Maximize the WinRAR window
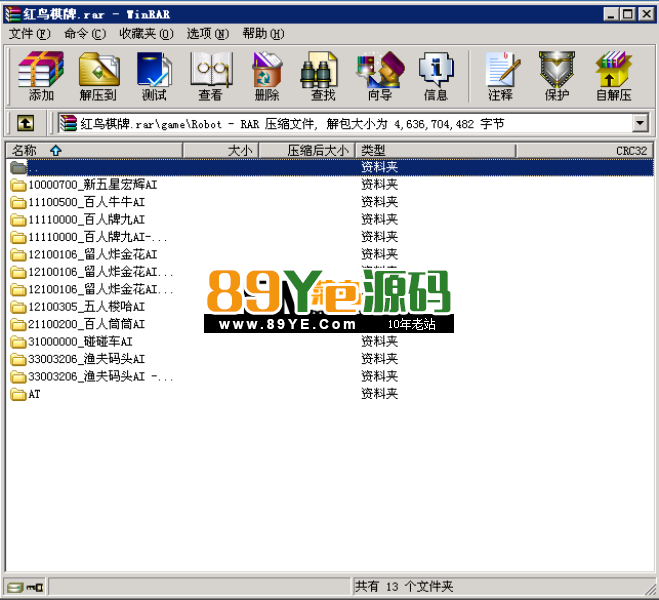Viewport: 659px width, 600px height. click(627, 14)
